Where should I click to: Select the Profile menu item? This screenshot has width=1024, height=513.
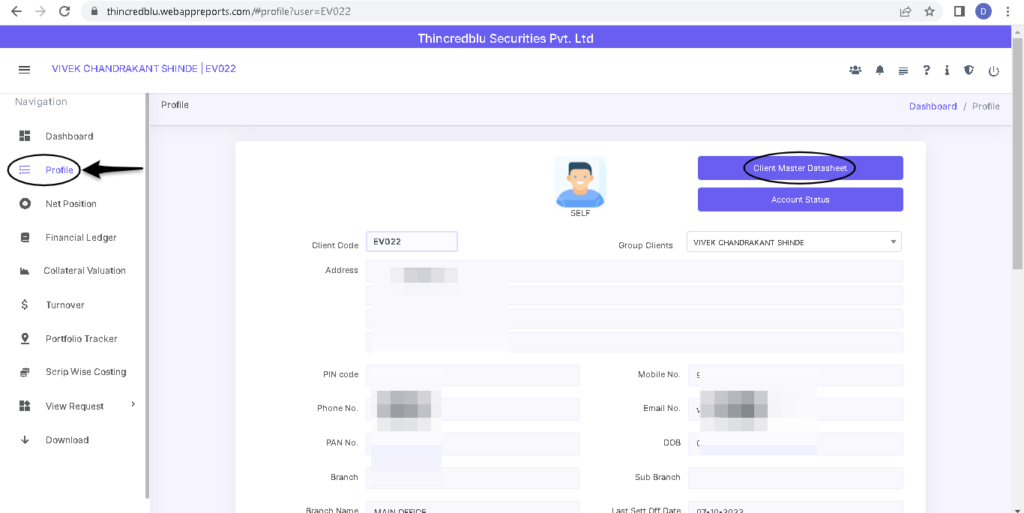(59, 170)
